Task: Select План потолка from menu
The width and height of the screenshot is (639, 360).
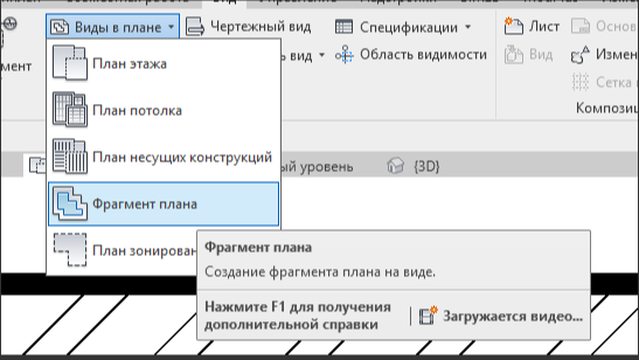Action: coord(163,110)
